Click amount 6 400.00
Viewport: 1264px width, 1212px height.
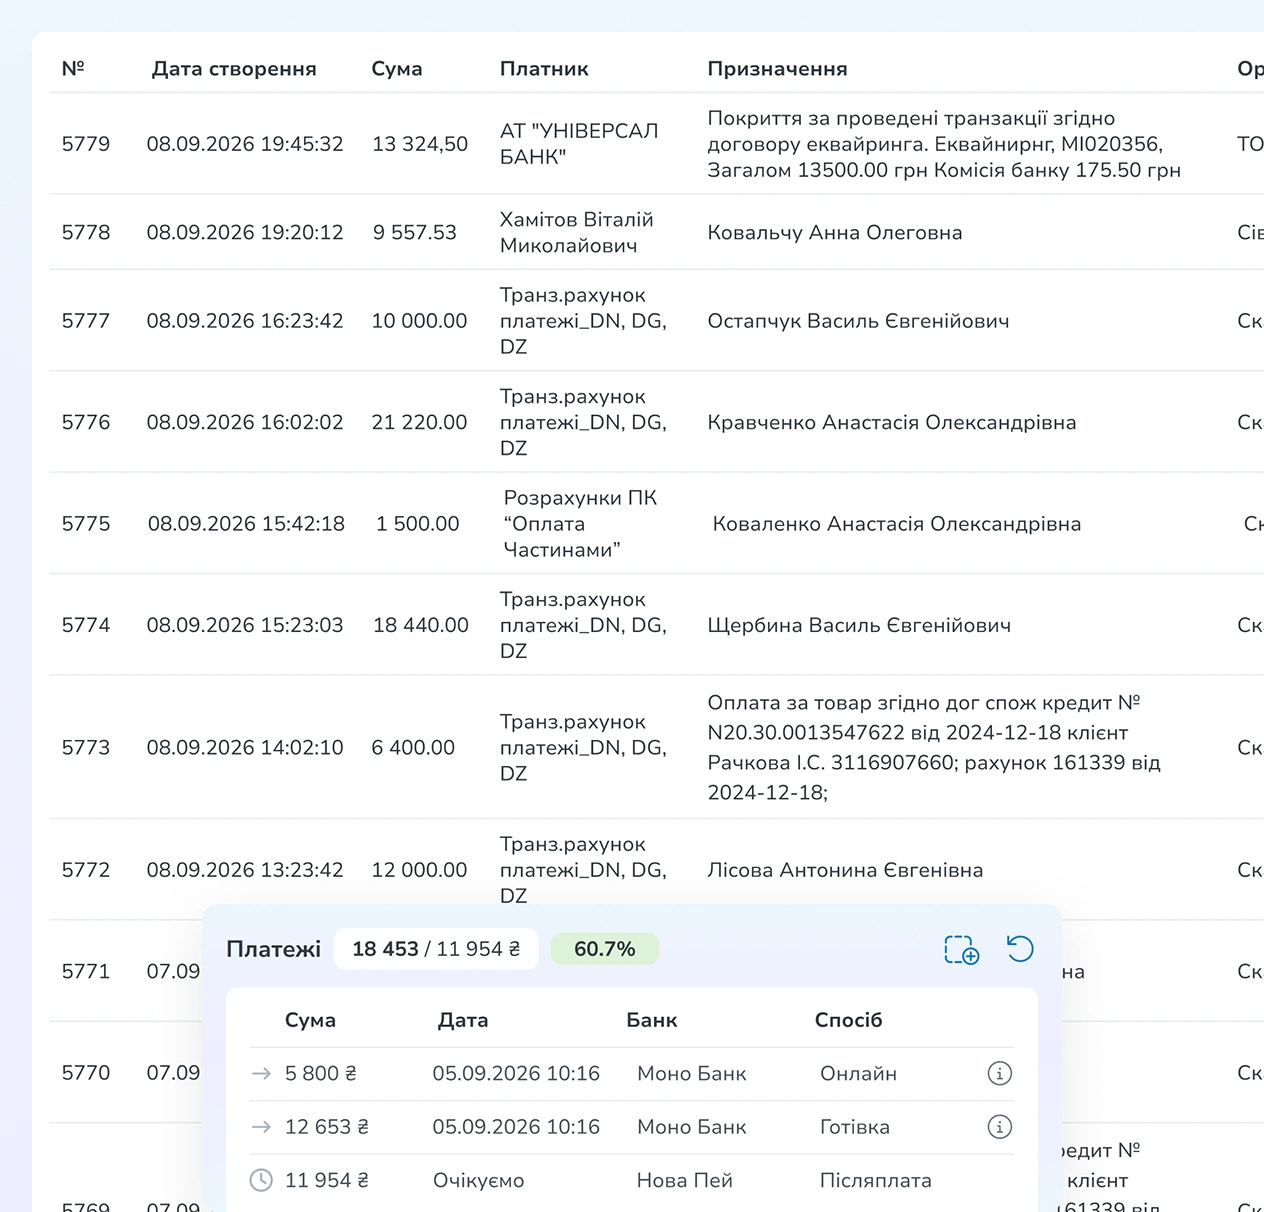[413, 748]
